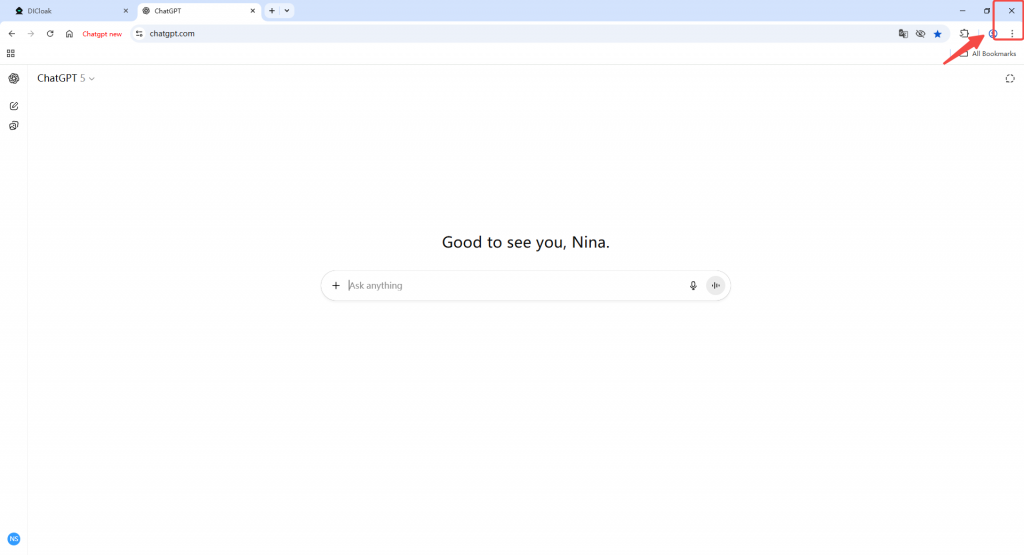This screenshot has width=1024, height=555.
Task: Open the NS account avatar menu
Action: [x=14, y=539]
